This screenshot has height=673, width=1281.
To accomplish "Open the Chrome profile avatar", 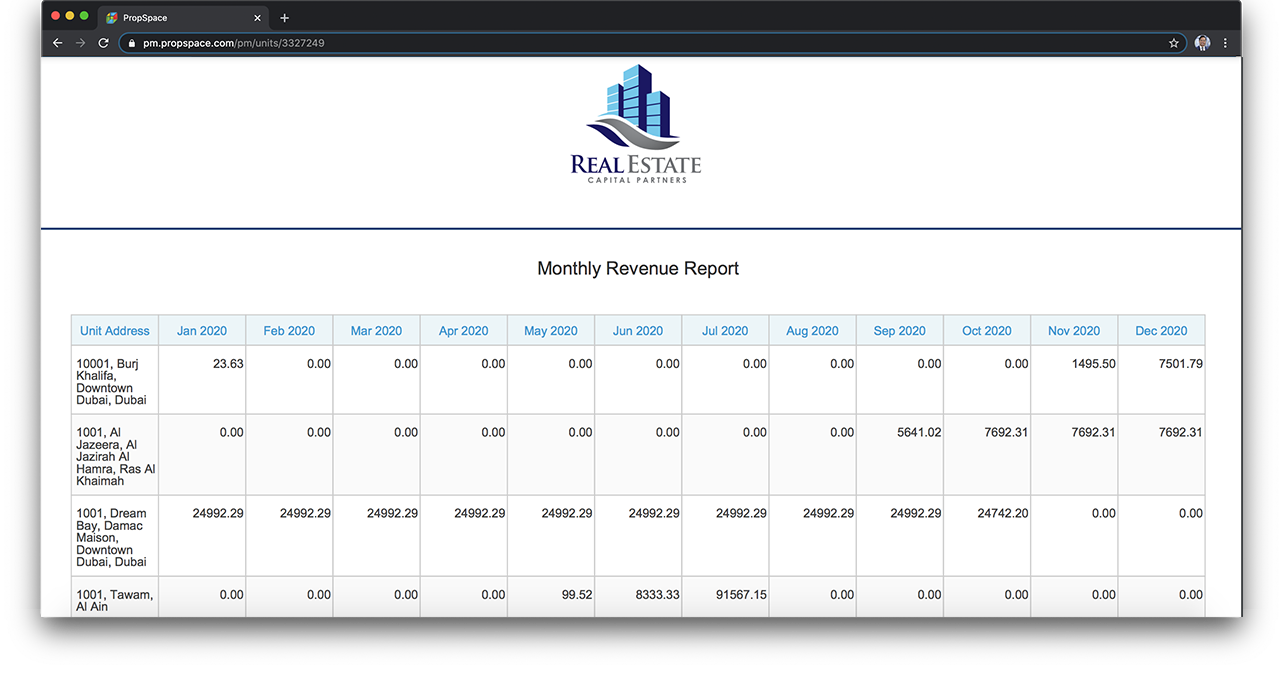I will (1202, 43).
